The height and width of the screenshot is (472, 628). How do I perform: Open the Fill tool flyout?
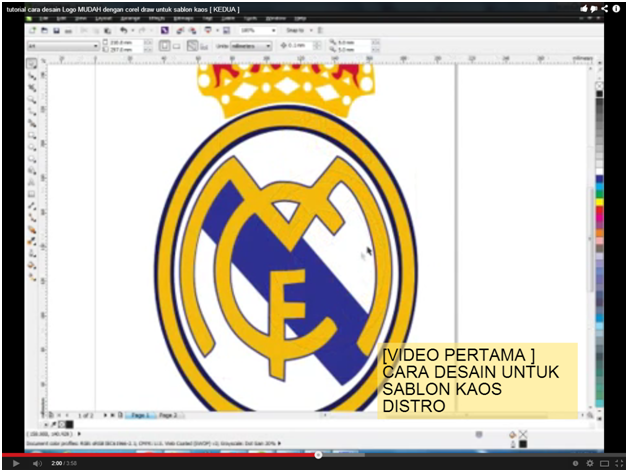[x=32, y=265]
